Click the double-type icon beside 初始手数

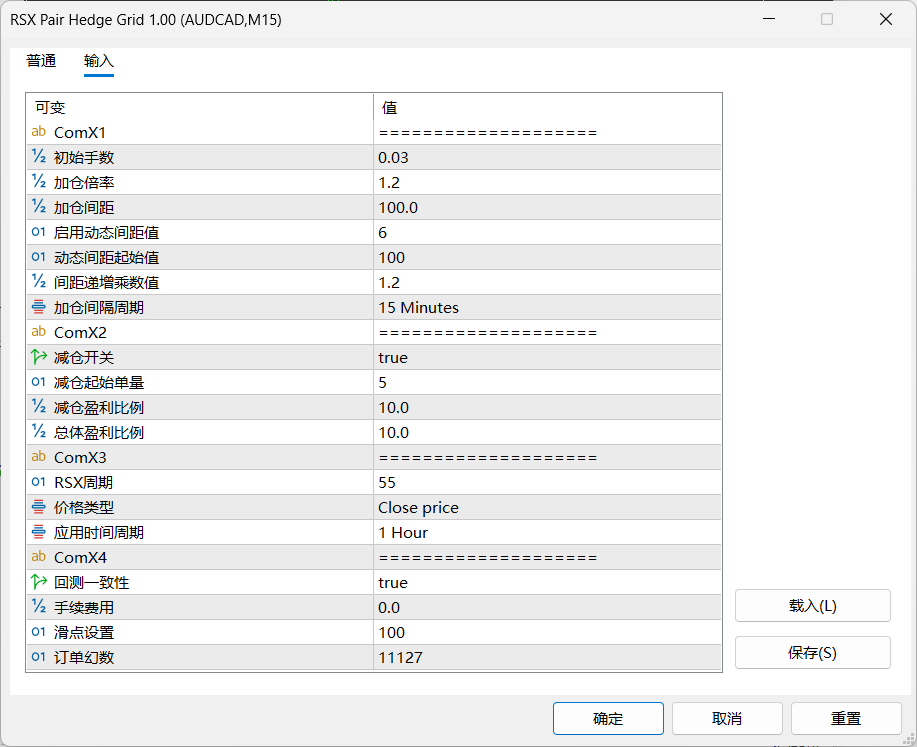point(39,157)
